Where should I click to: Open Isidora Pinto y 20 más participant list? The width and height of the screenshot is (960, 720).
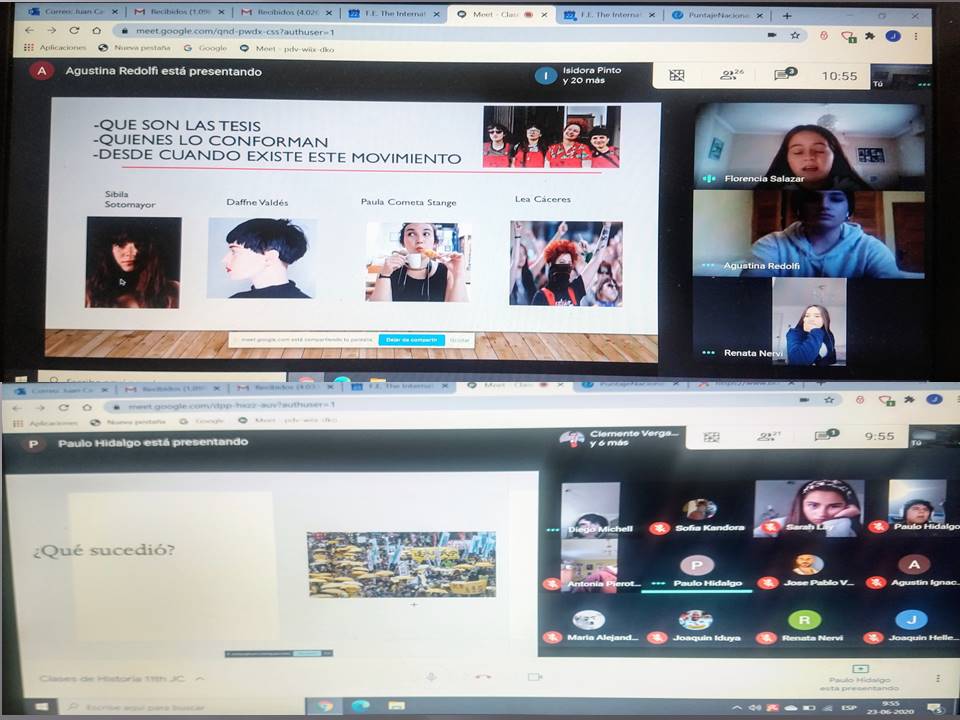tap(579, 75)
